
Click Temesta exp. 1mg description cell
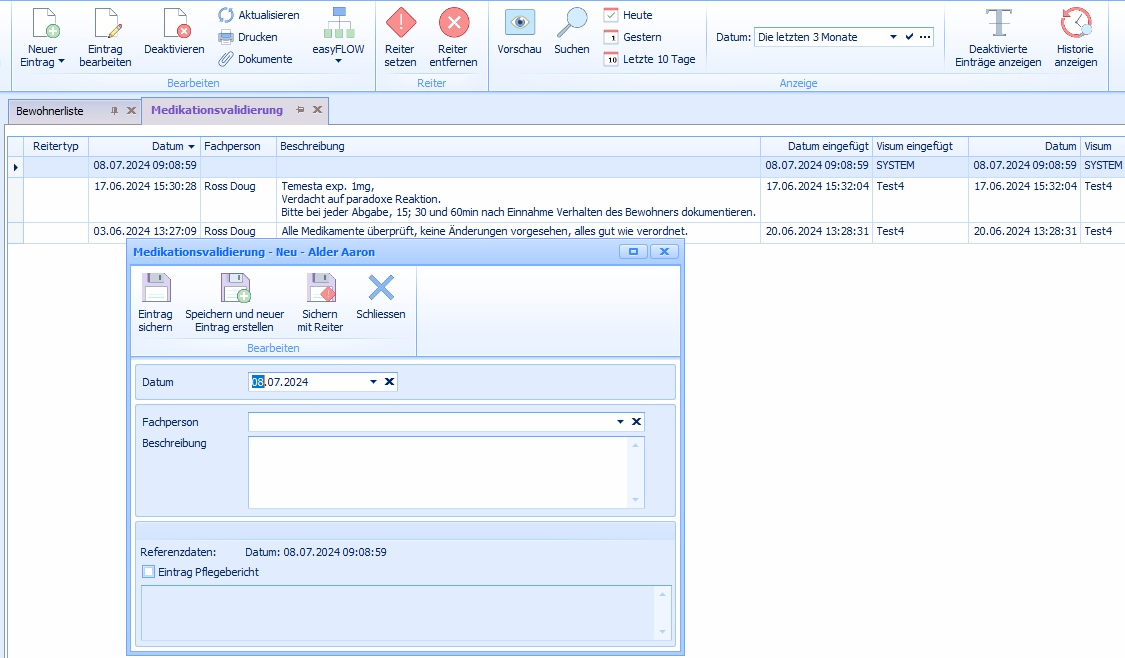coord(519,199)
